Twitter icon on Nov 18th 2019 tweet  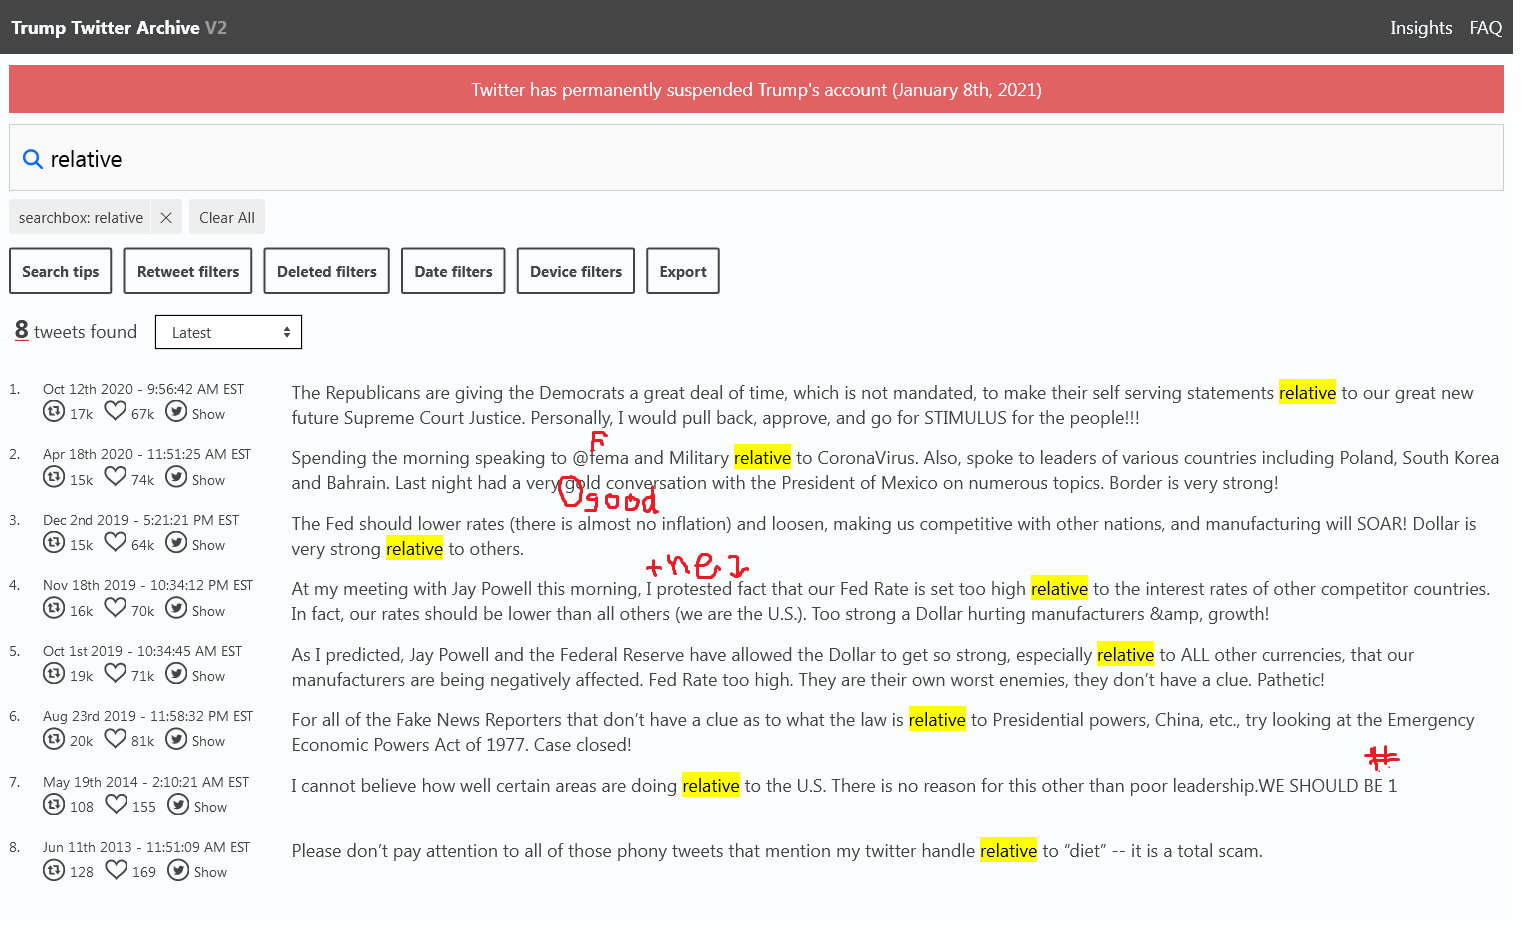click(176, 608)
